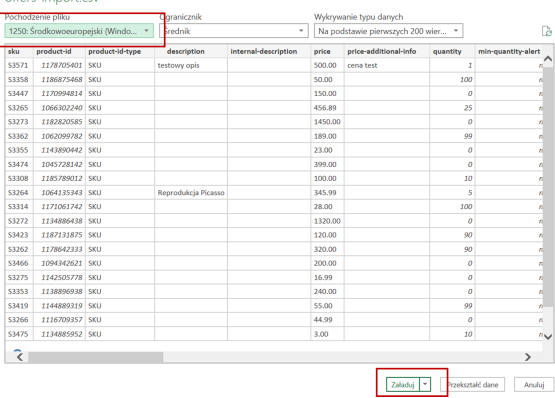Screen dimensions: 555x398
Task: Click the sku cell S3447
Action: pos(19,94)
